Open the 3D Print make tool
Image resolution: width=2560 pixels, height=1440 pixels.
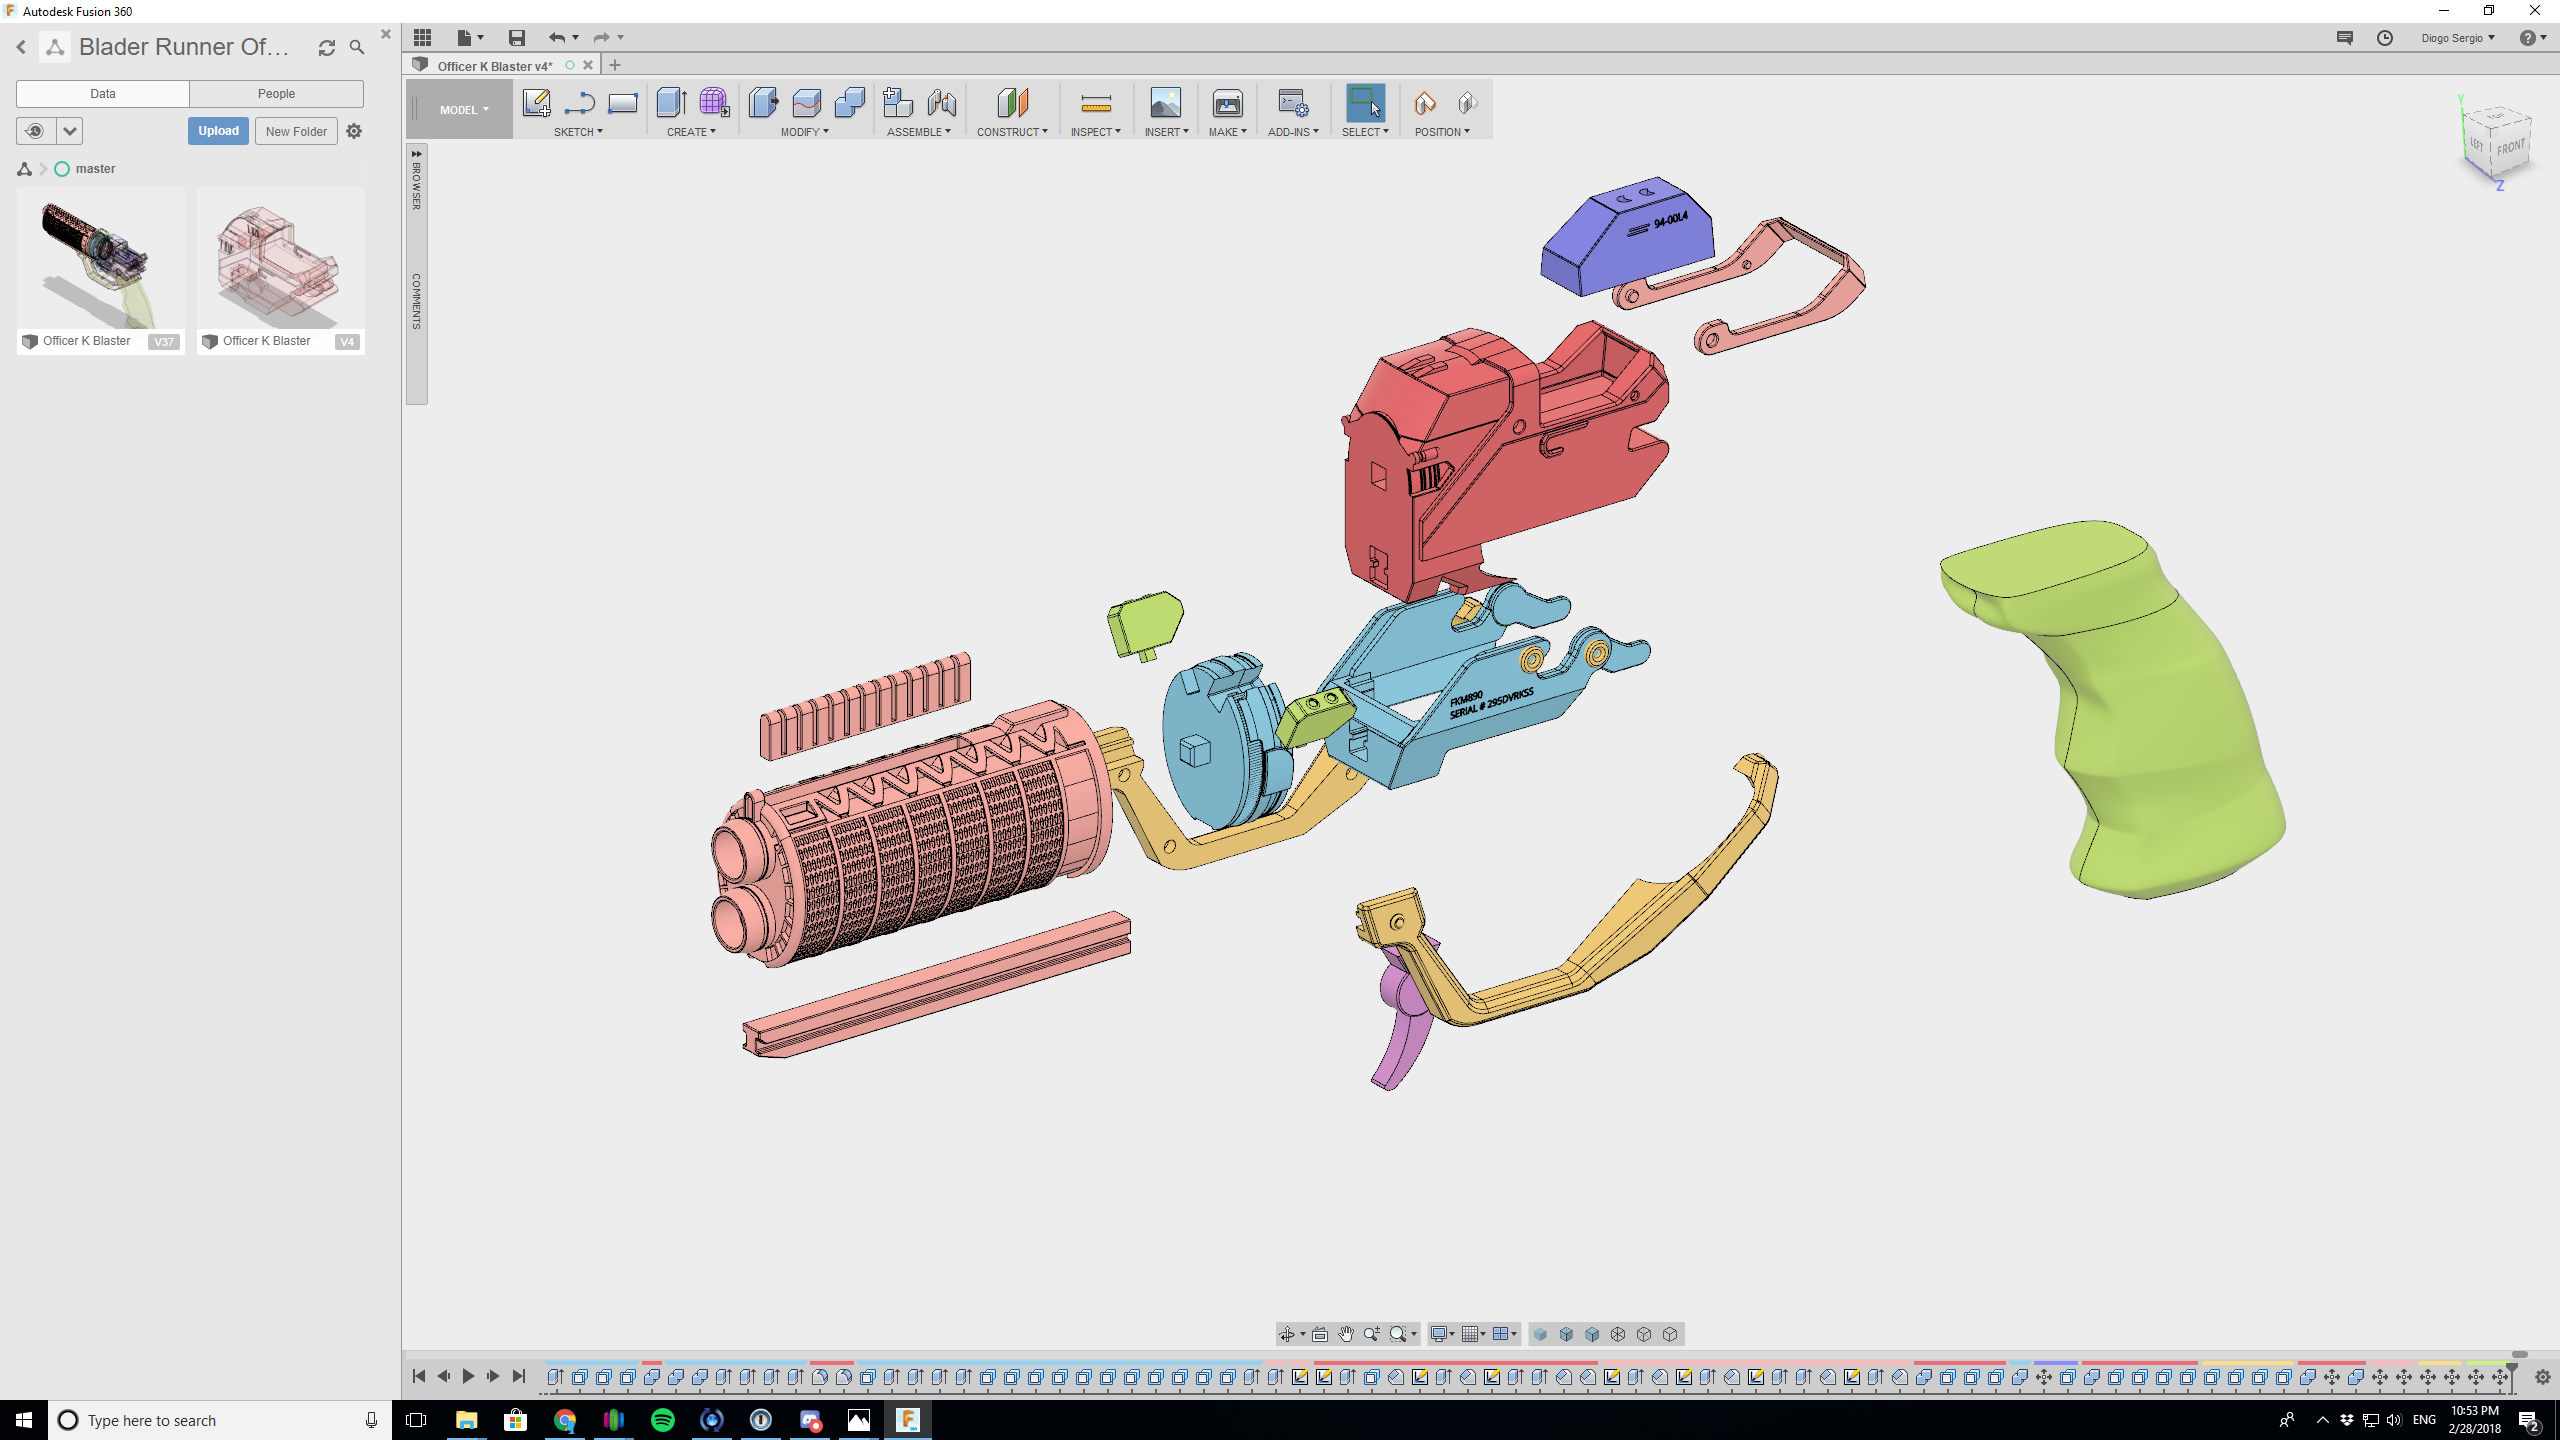click(1227, 103)
